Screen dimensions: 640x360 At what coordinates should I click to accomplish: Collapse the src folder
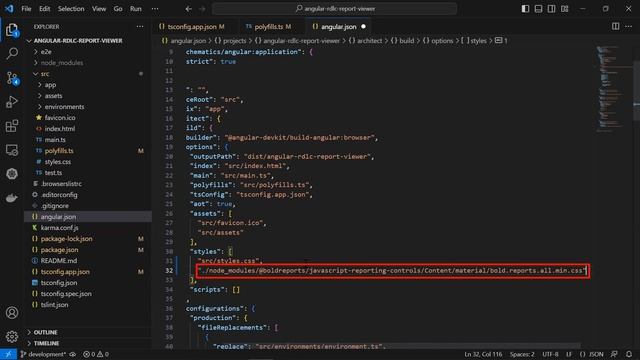coord(45,74)
